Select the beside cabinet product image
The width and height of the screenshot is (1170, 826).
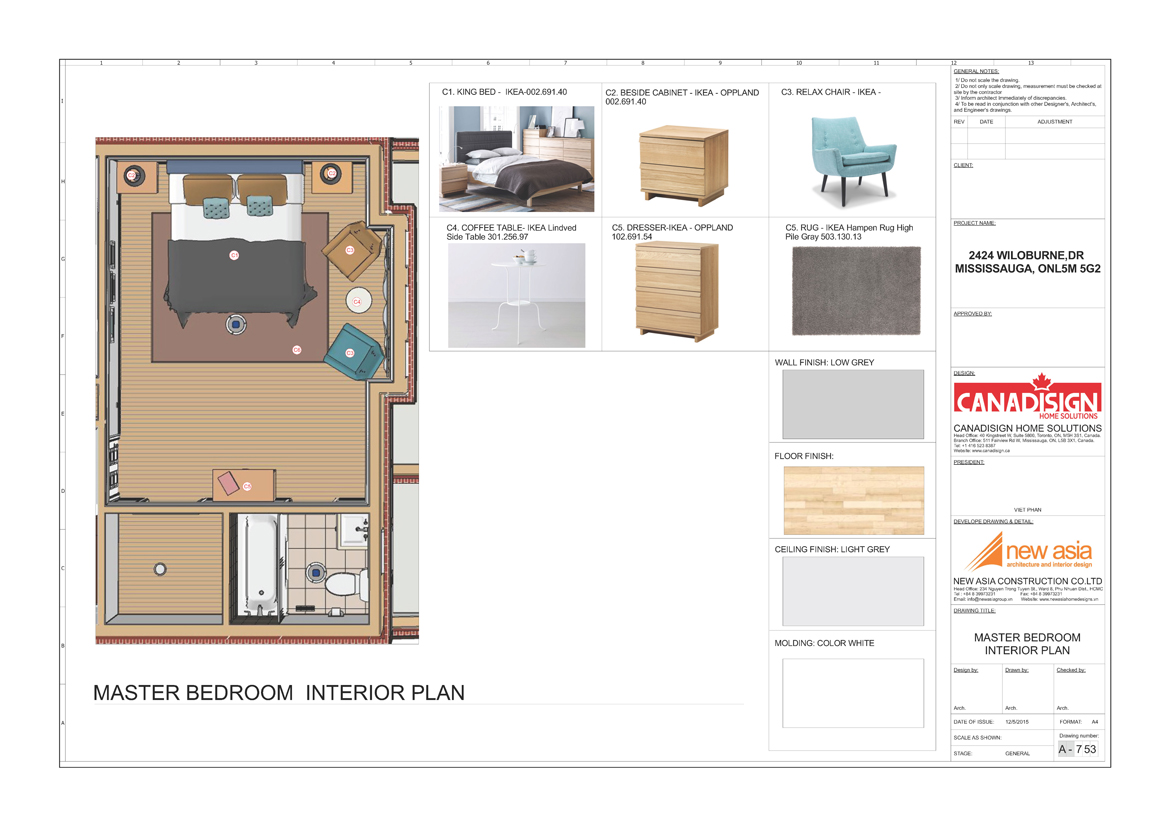pyautogui.click(x=683, y=164)
